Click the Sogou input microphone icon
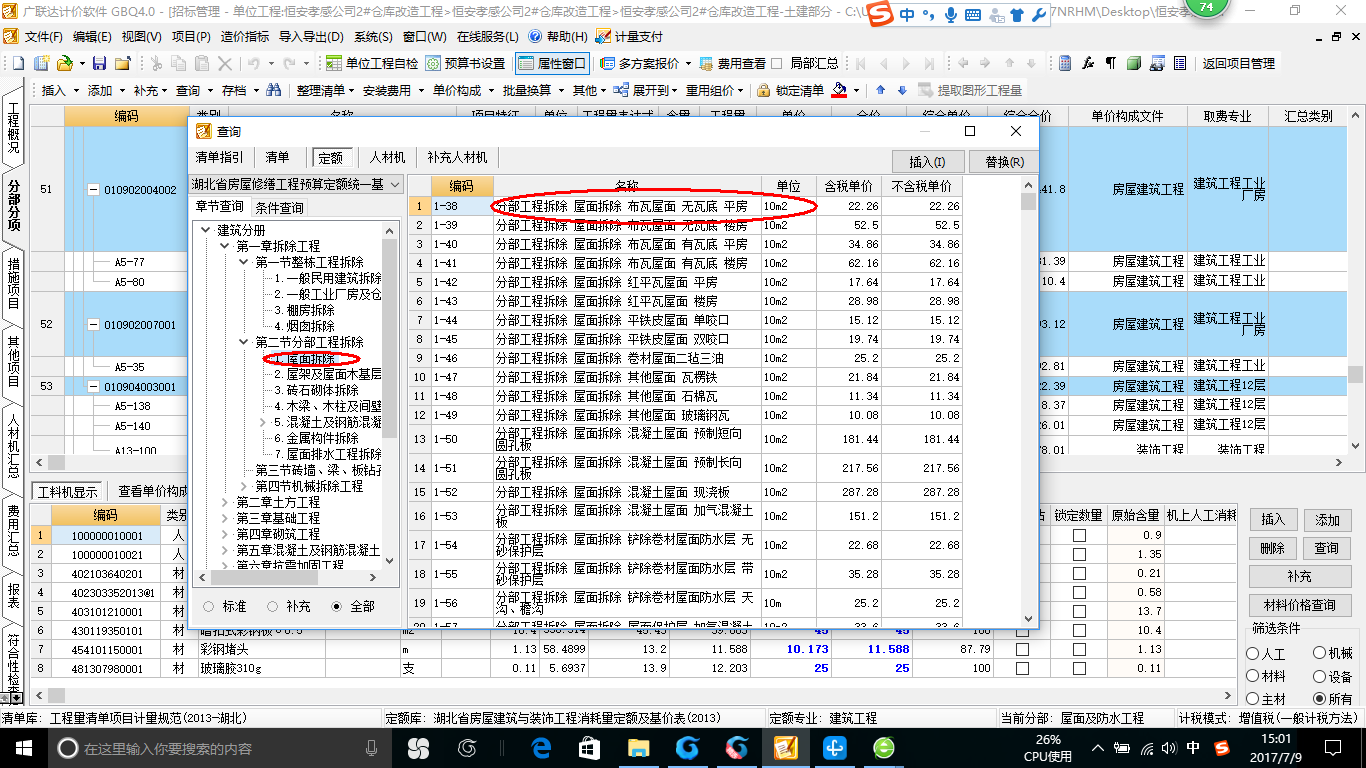 click(949, 15)
